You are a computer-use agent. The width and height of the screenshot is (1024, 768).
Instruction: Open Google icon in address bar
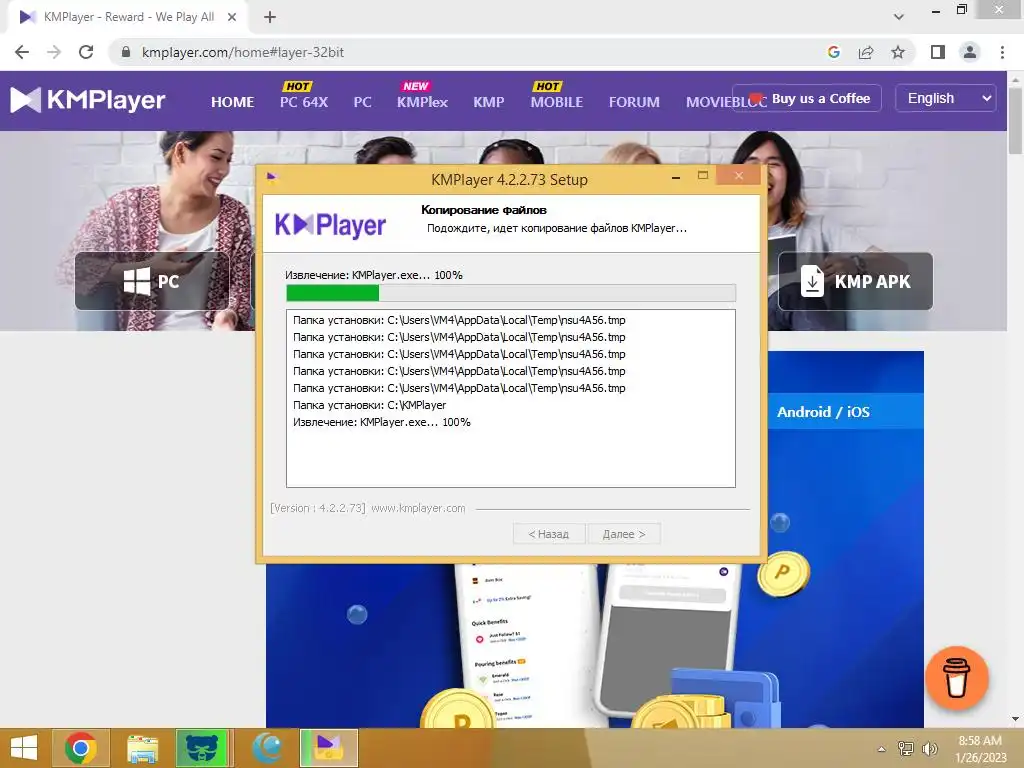click(x=833, y=52)
